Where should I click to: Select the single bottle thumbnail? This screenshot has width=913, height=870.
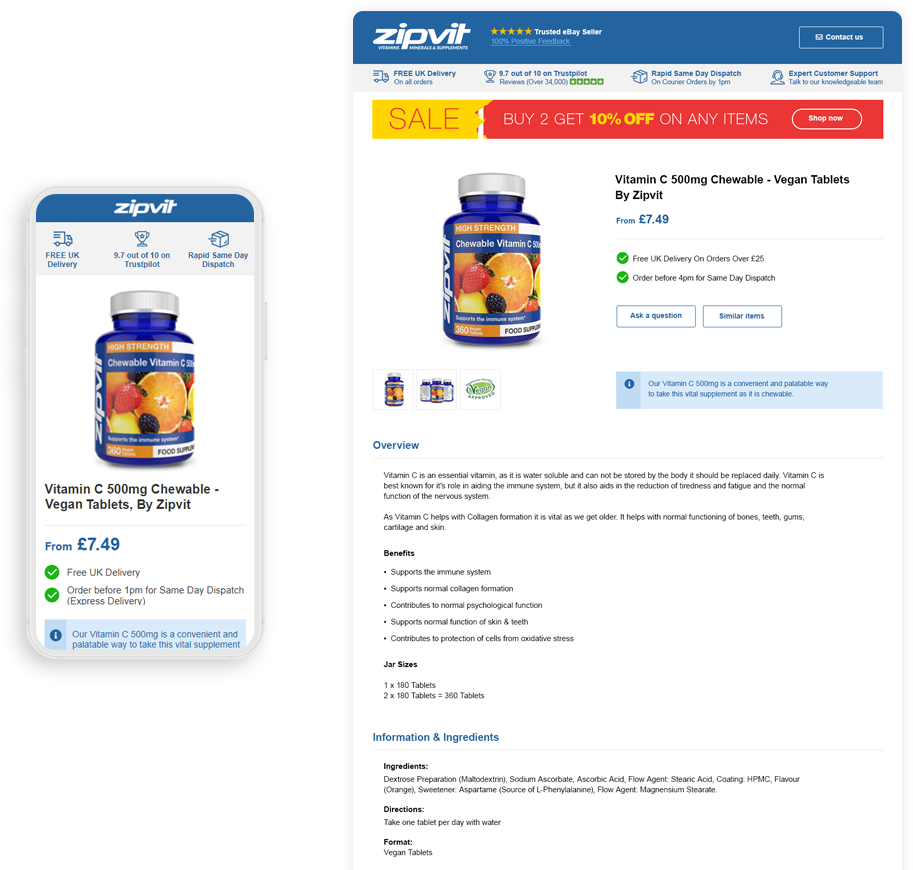click(x=394, y=390)
